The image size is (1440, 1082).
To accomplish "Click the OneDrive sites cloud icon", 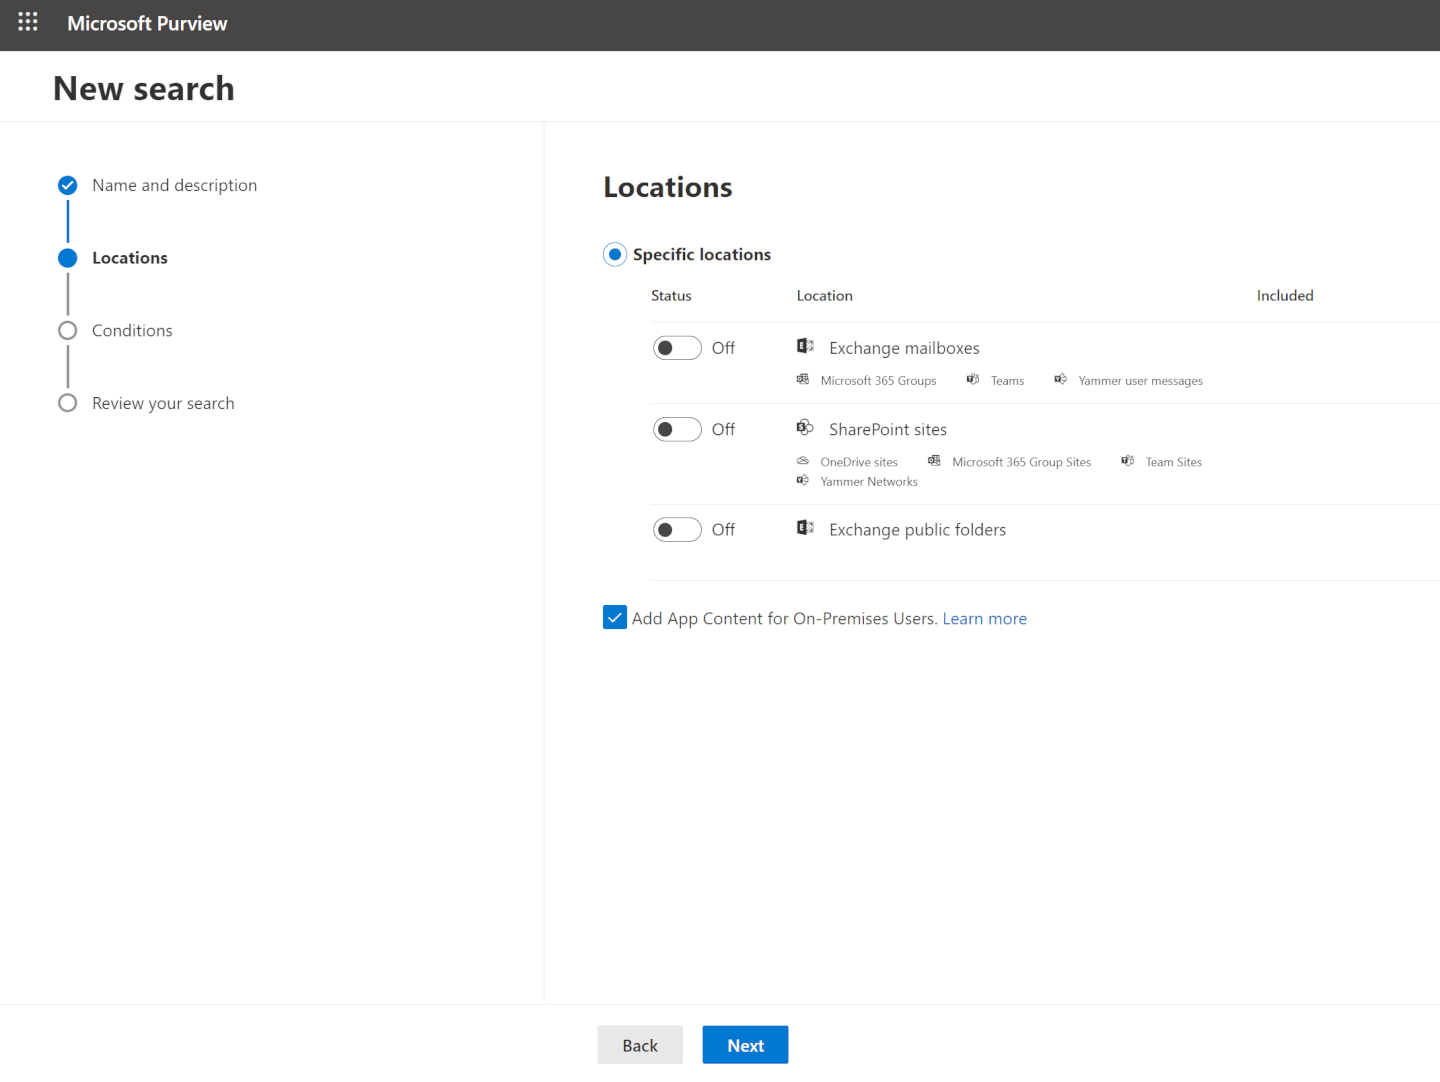I will [x=802, y=460].
